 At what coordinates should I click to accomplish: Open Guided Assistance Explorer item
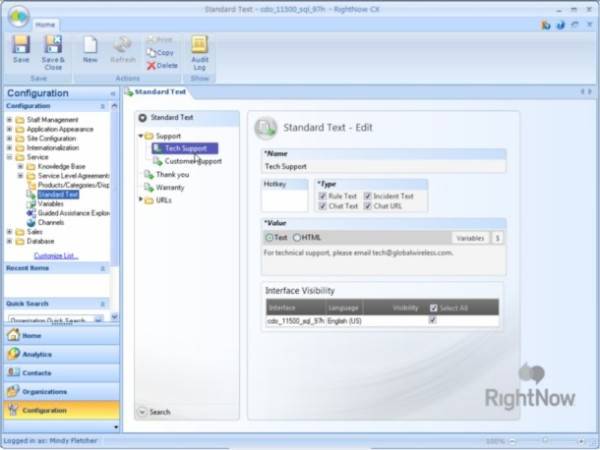[68, 213]
